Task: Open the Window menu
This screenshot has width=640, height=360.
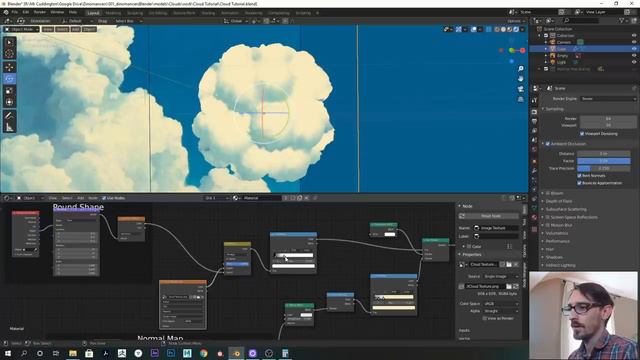Action: [x=57, y=12]
